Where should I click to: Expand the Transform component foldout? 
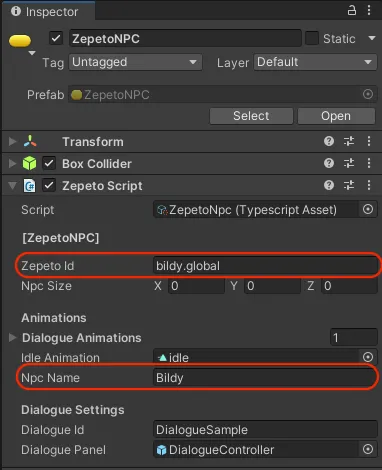click(x=12, y=141)
